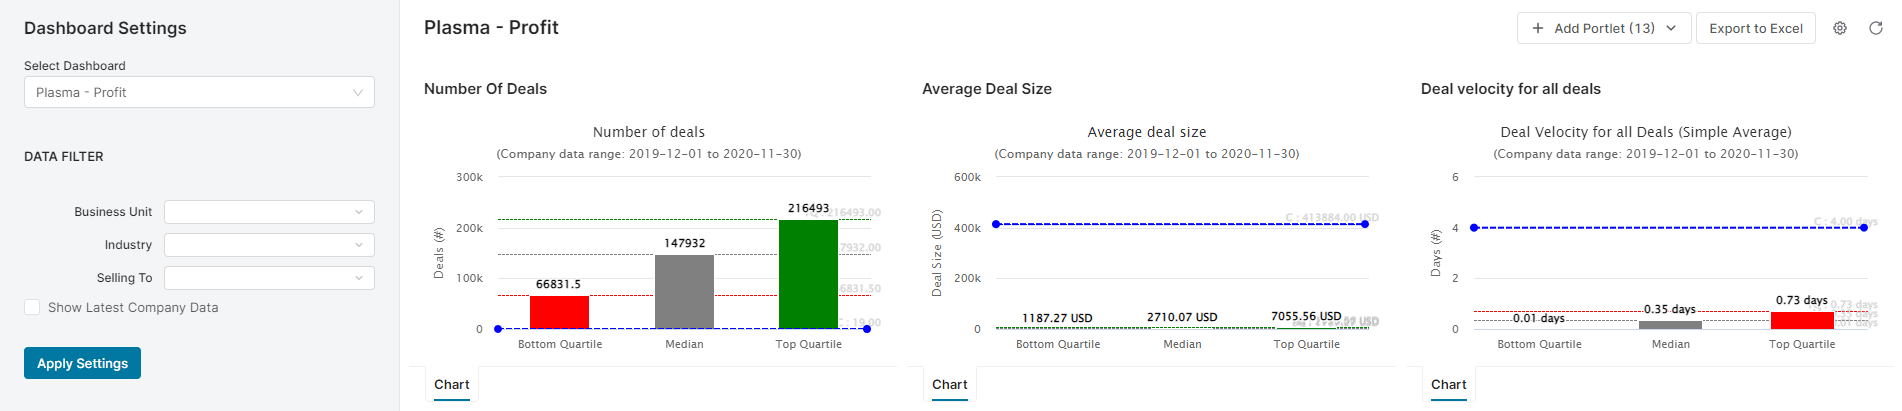This screenshot has height=411, width=1902.
Task: Click the gray Median deals bar
Action: (684, 291)
